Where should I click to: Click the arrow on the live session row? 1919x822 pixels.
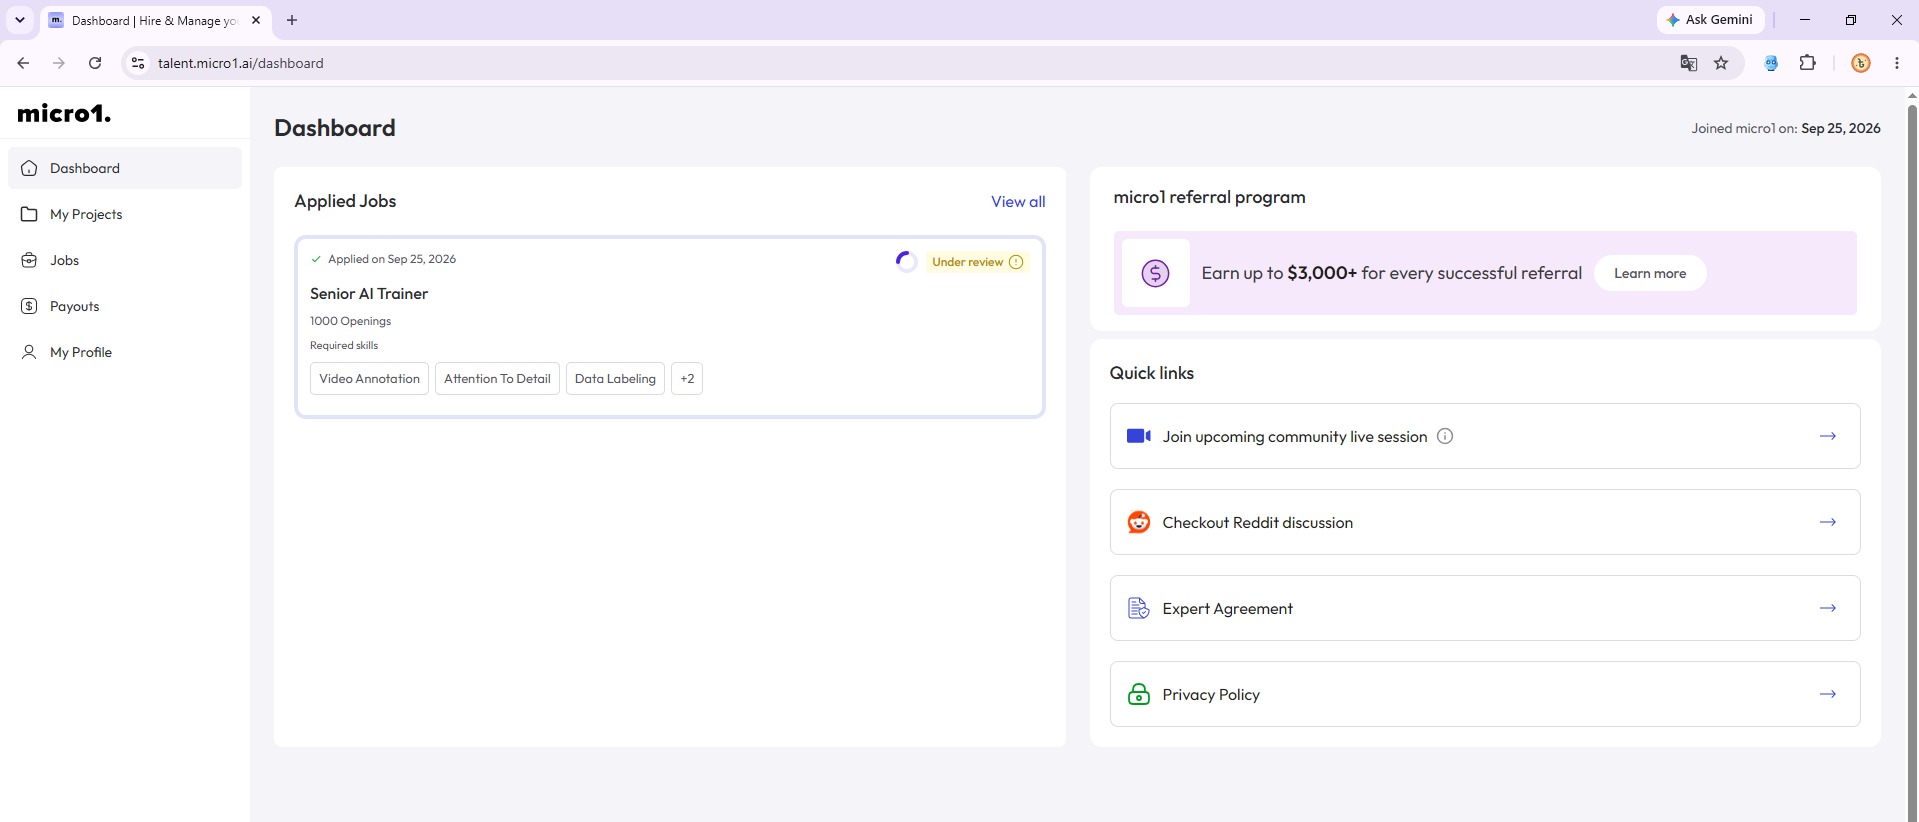(x=1828, y=436)
